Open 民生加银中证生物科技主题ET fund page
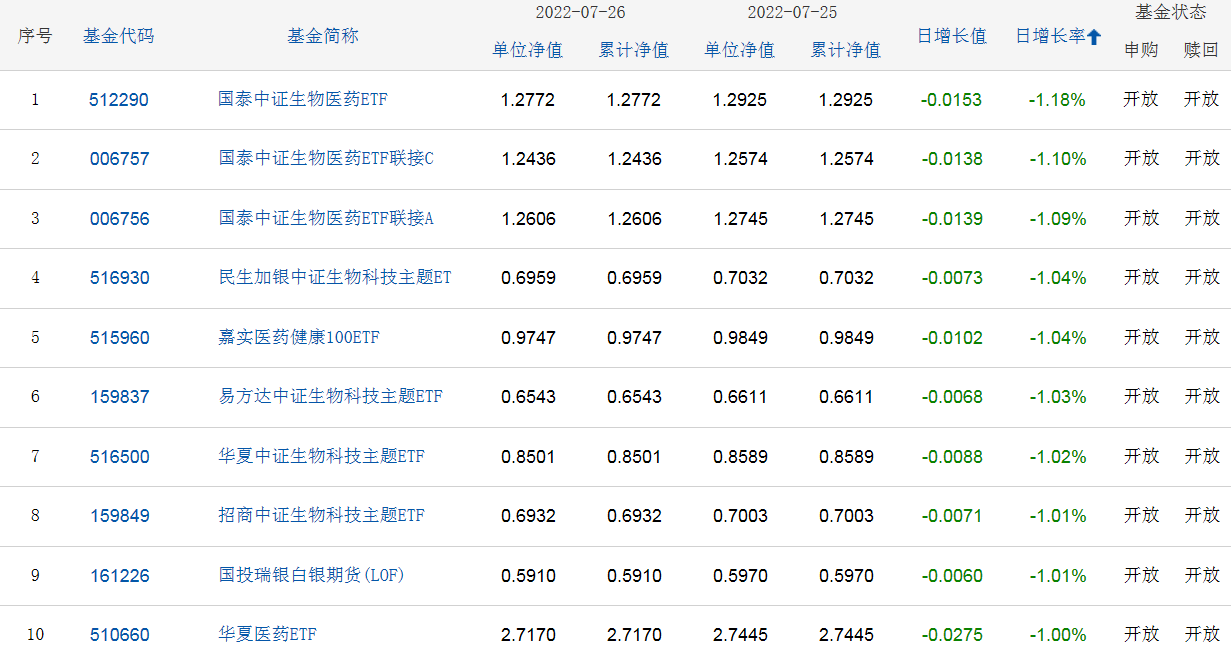This screenshot has height=662, width=1231. click(x=335, y=277)
